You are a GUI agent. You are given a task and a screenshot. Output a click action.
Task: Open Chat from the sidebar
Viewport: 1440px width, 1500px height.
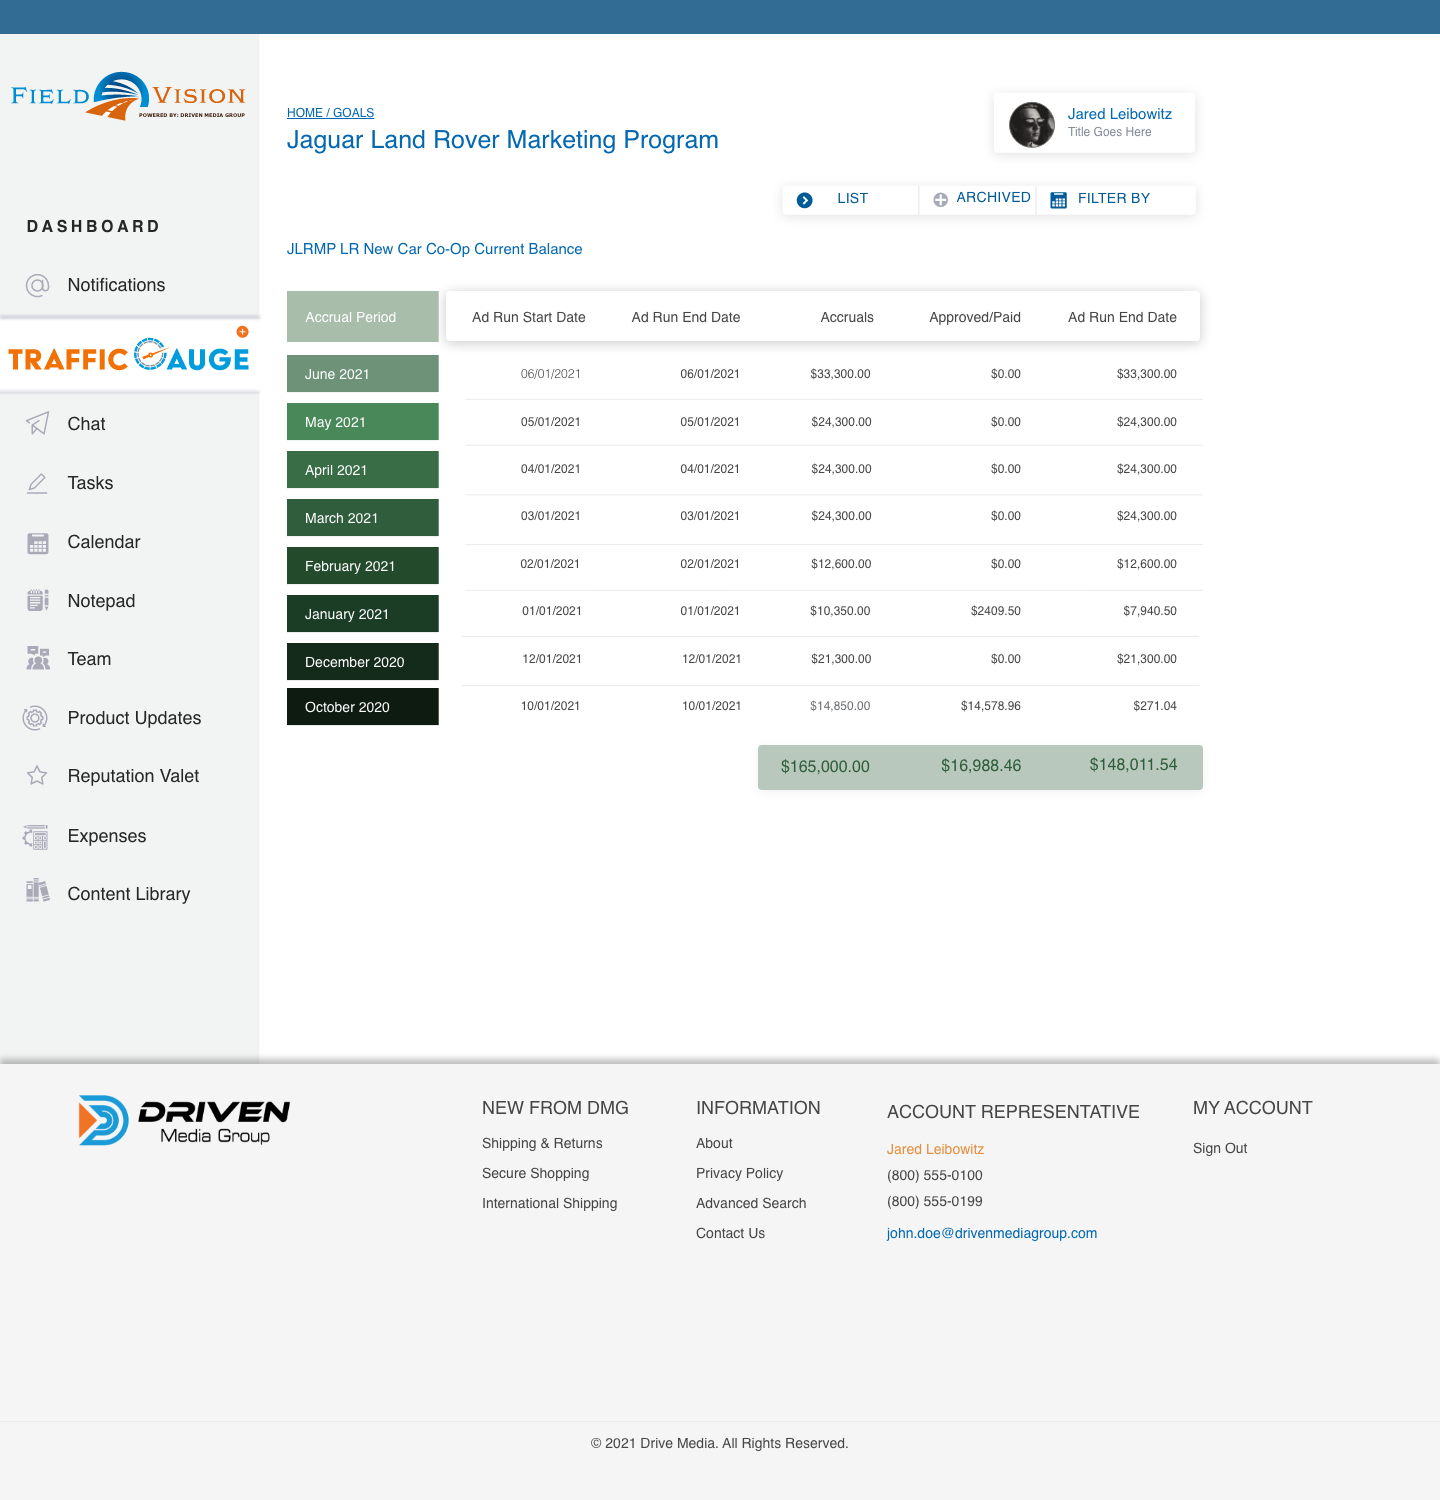point(86,424)
